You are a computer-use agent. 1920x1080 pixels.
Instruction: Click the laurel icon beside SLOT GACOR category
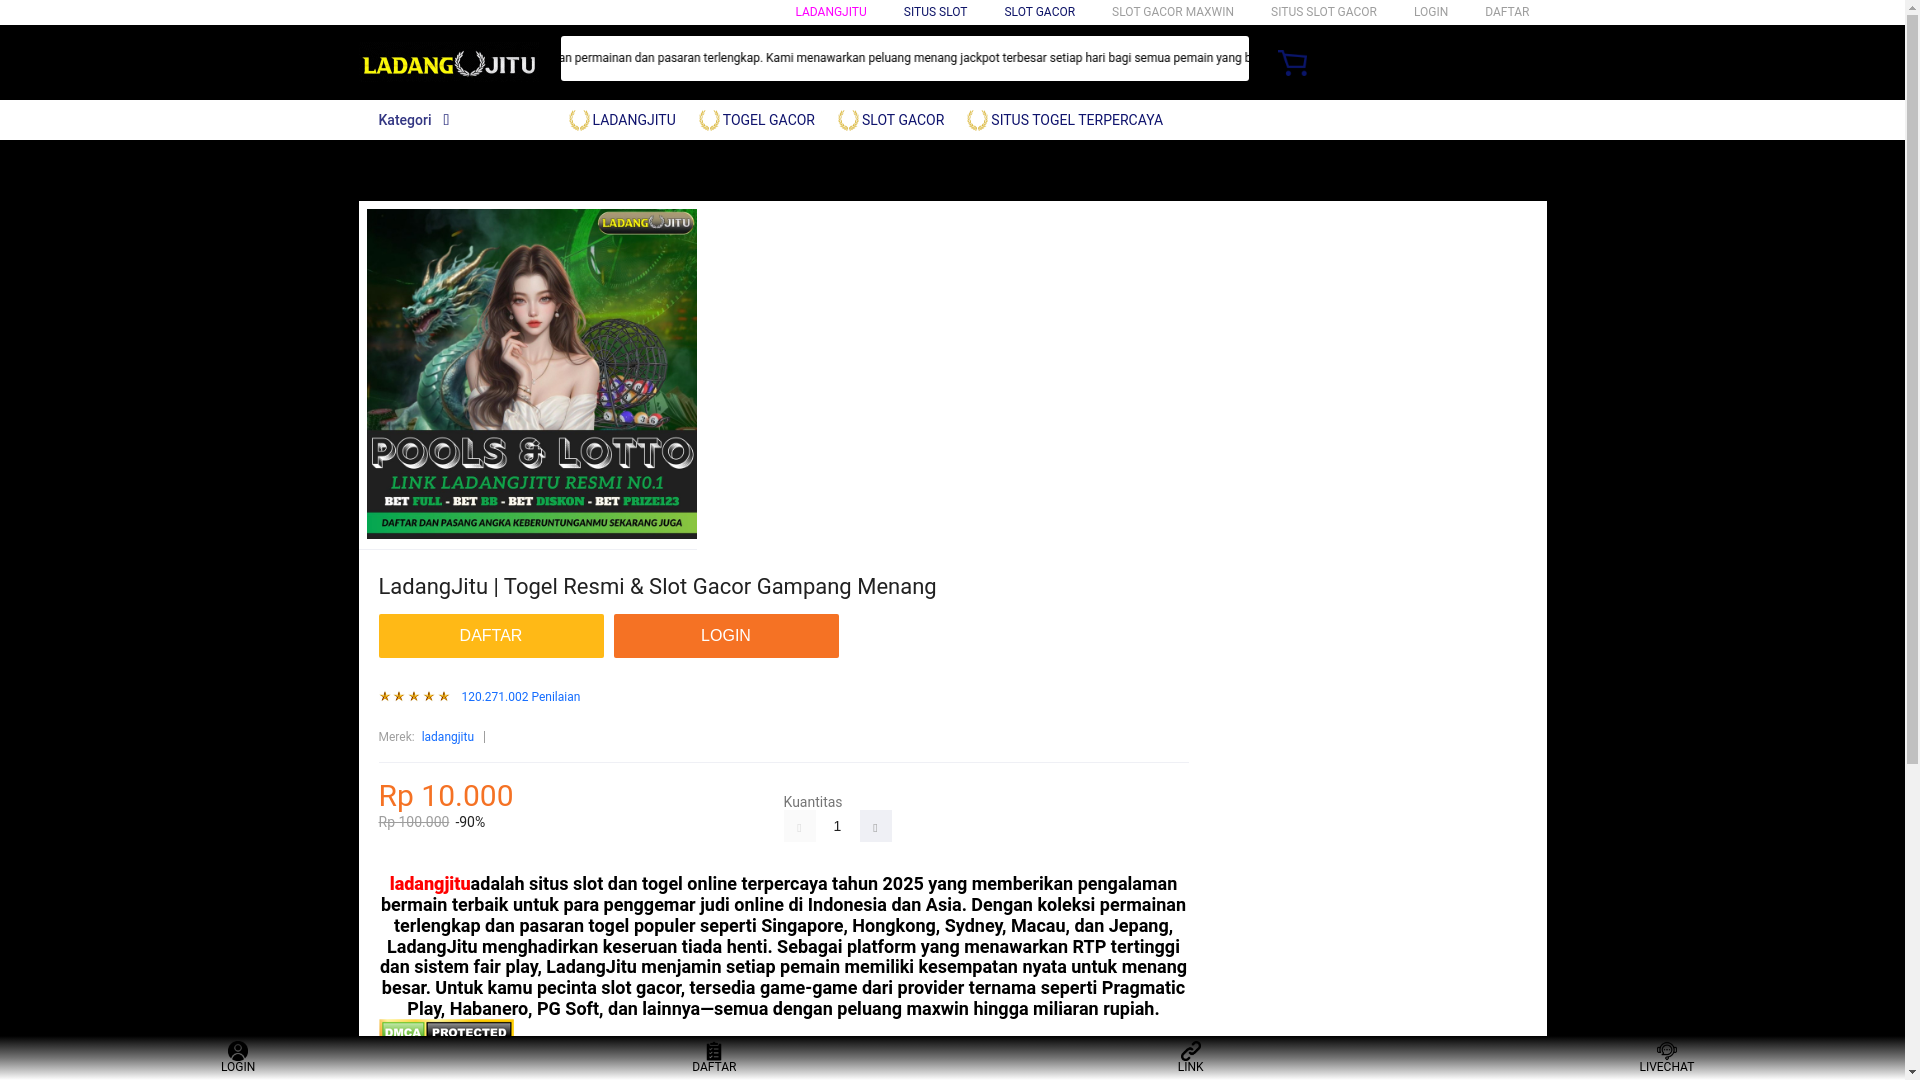click(x=848, y=120)
